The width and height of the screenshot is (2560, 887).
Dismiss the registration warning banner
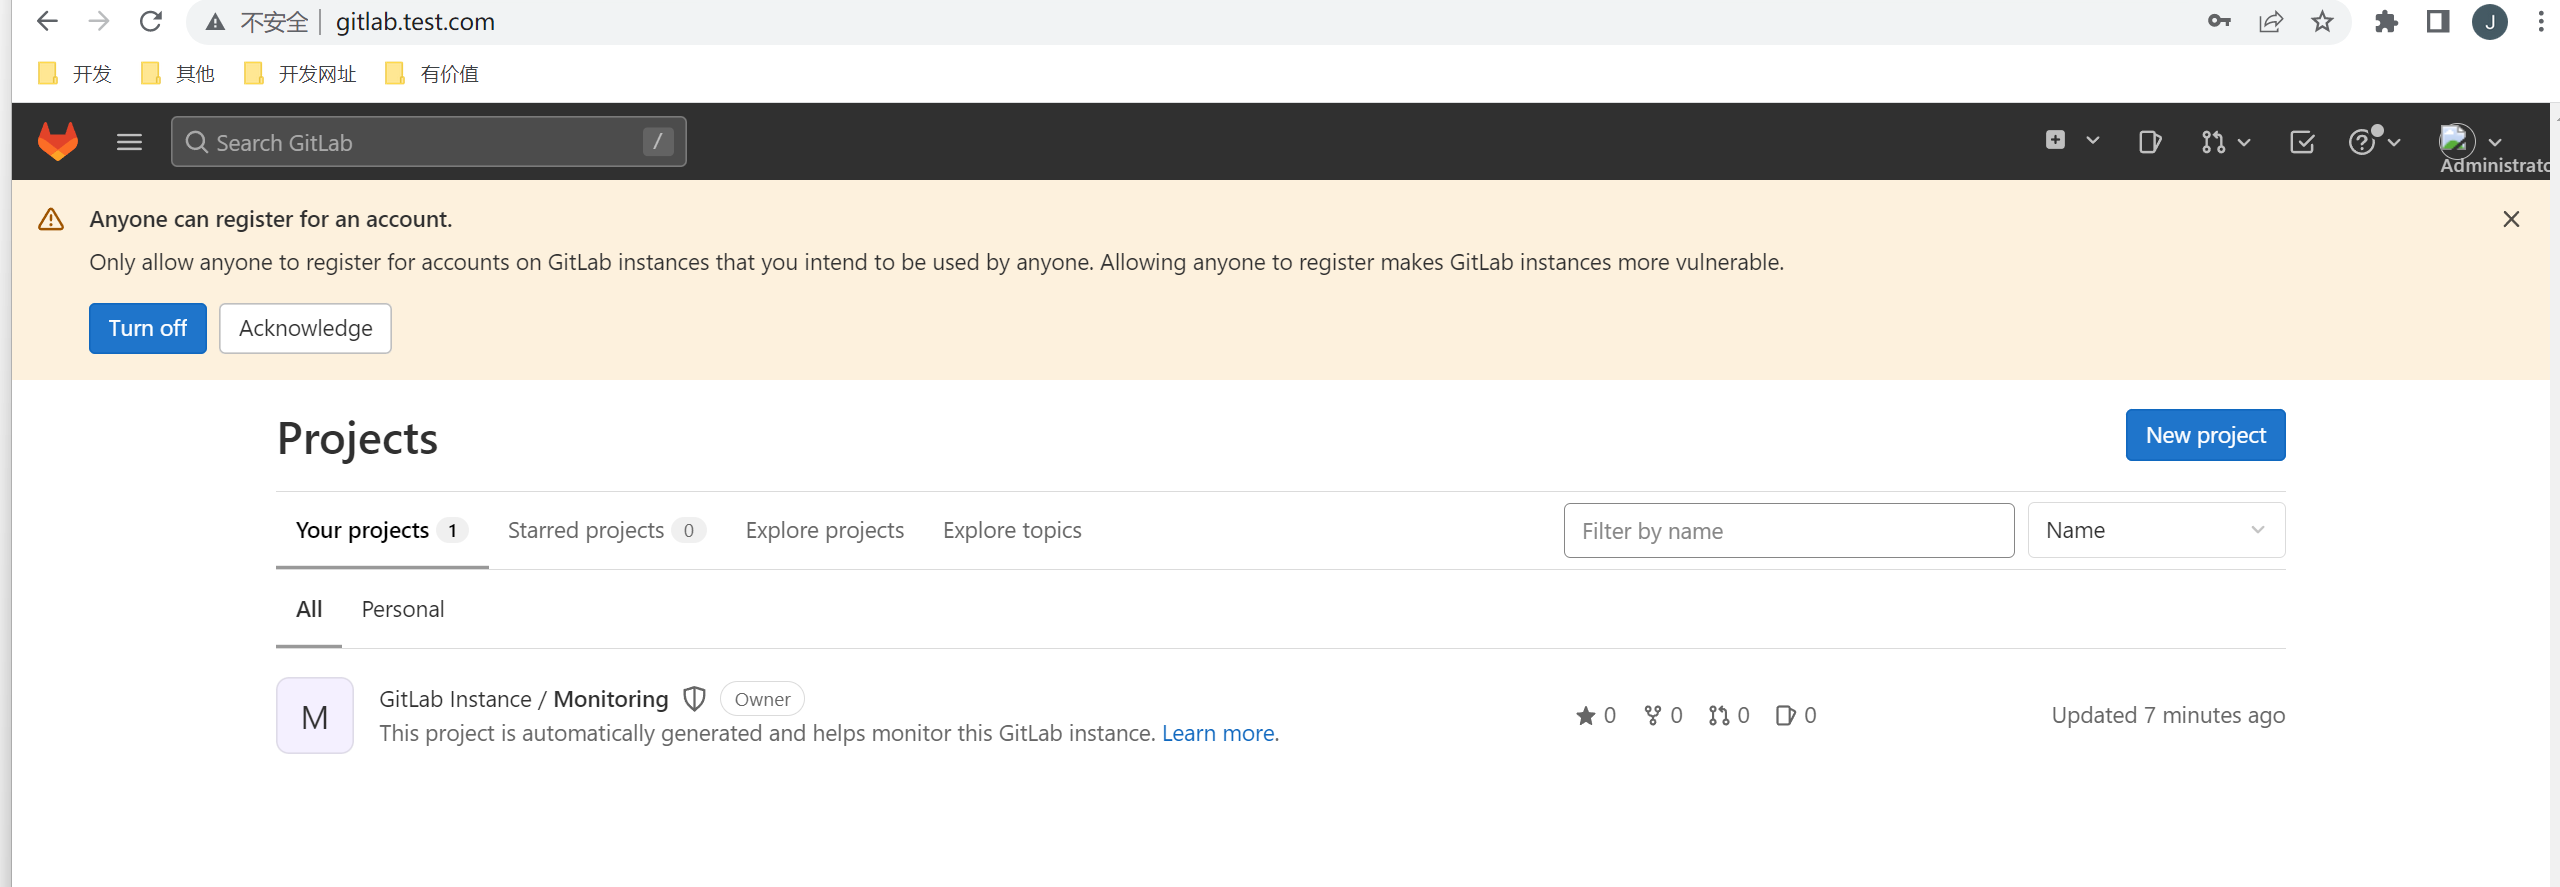pos(2511,219)
